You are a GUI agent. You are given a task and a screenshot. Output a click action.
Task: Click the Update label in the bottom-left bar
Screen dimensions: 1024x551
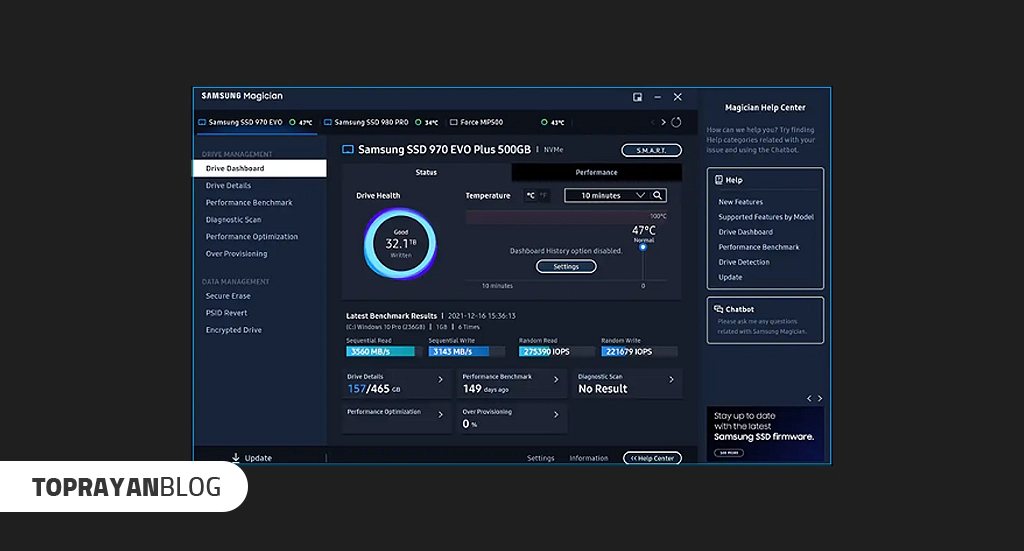coord(258,458)
